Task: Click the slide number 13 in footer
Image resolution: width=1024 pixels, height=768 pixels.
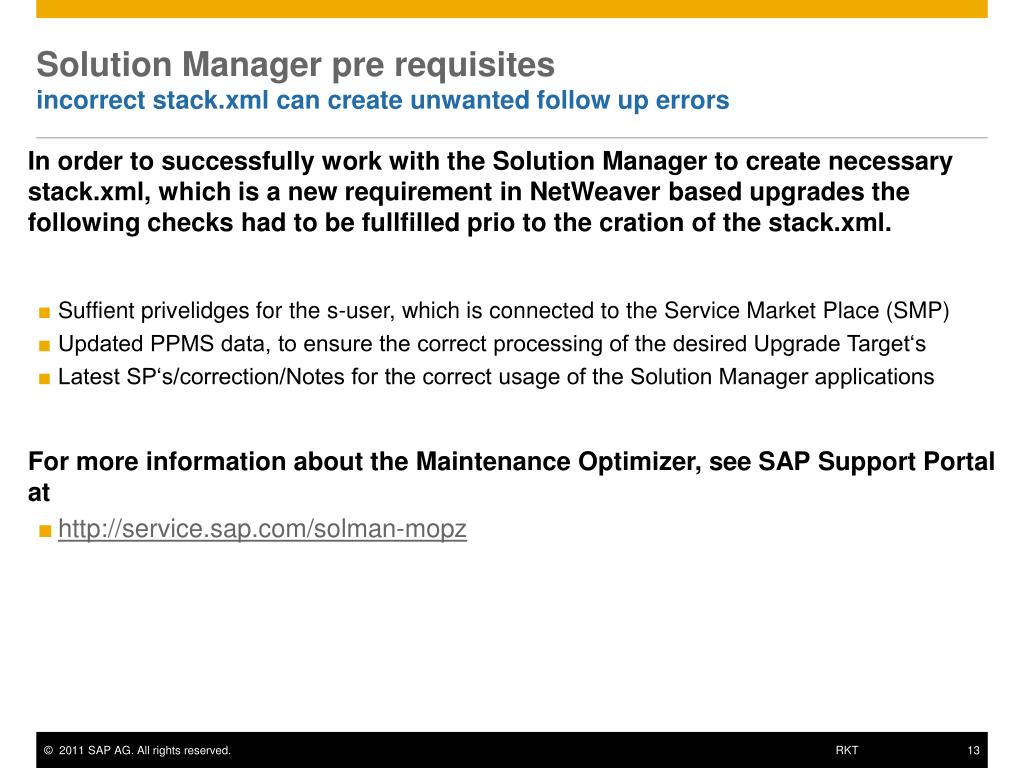Action: coord(973,750)
